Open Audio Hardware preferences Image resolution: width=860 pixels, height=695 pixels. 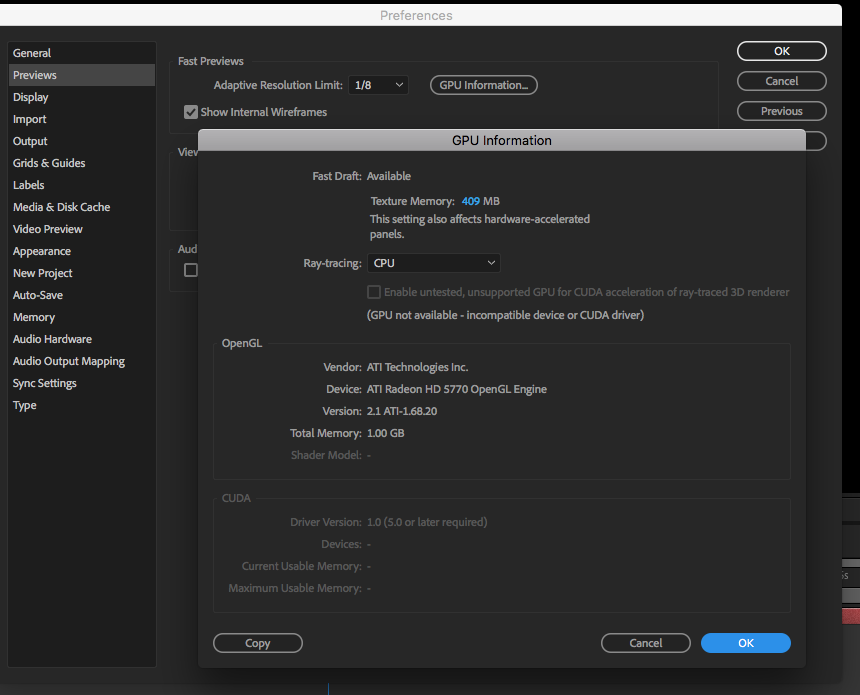pyautogui.click(x=82, y=339)
